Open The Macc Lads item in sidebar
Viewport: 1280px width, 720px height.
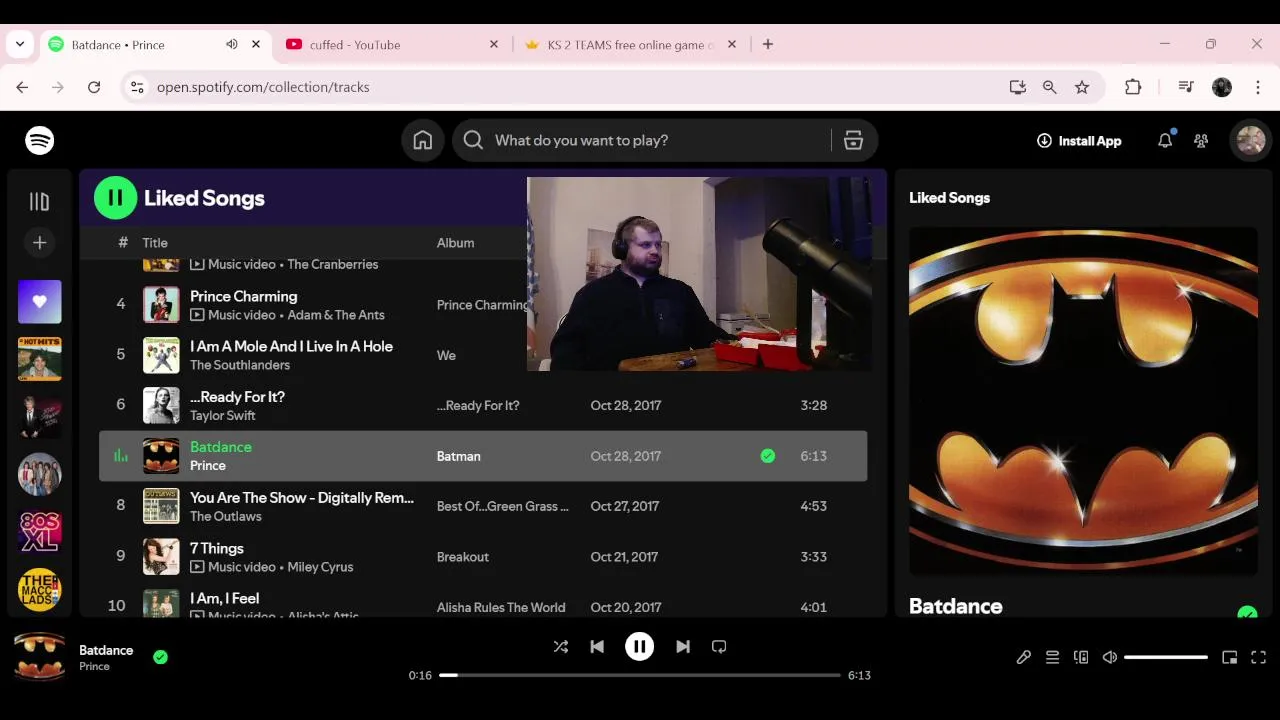40,590
